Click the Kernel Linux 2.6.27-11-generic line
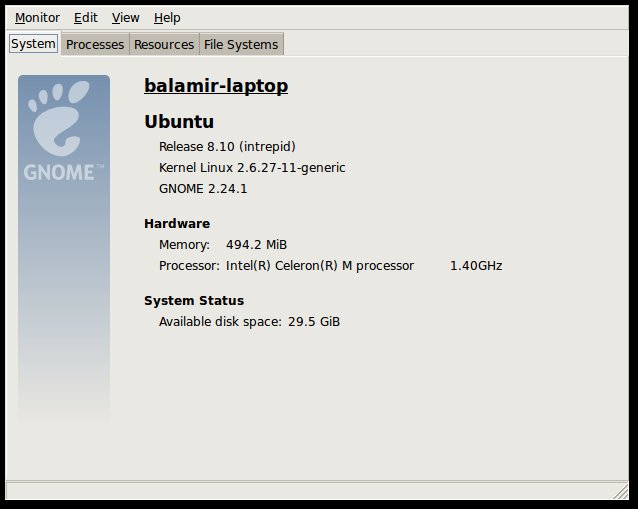 coord(252,168)
